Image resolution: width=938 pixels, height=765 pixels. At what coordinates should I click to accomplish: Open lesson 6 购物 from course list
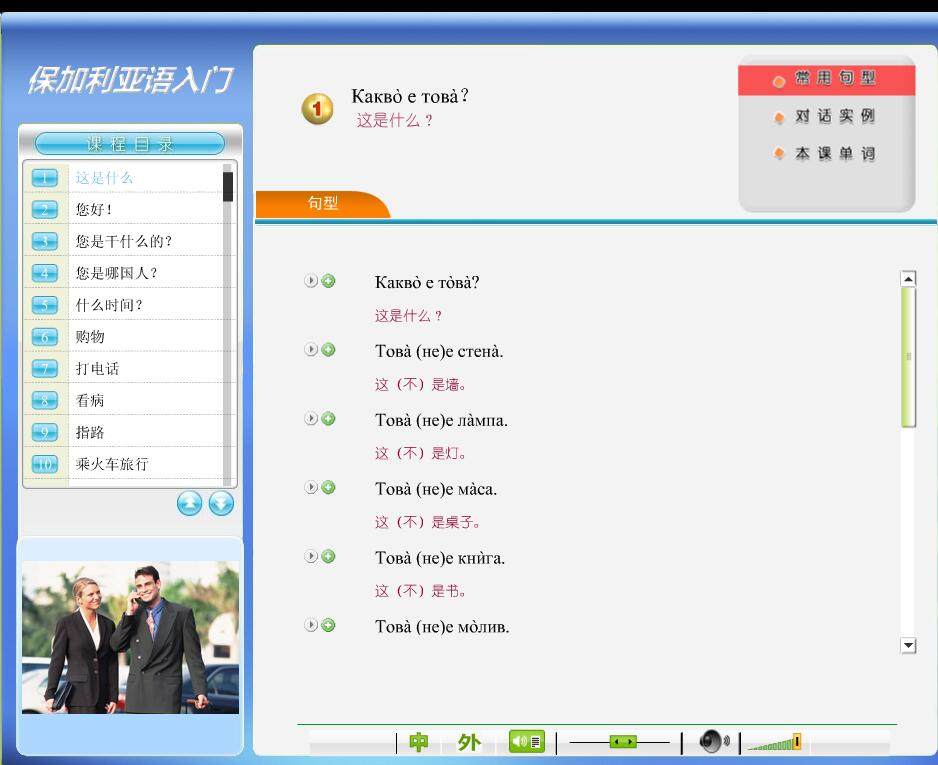coord(90,337)
